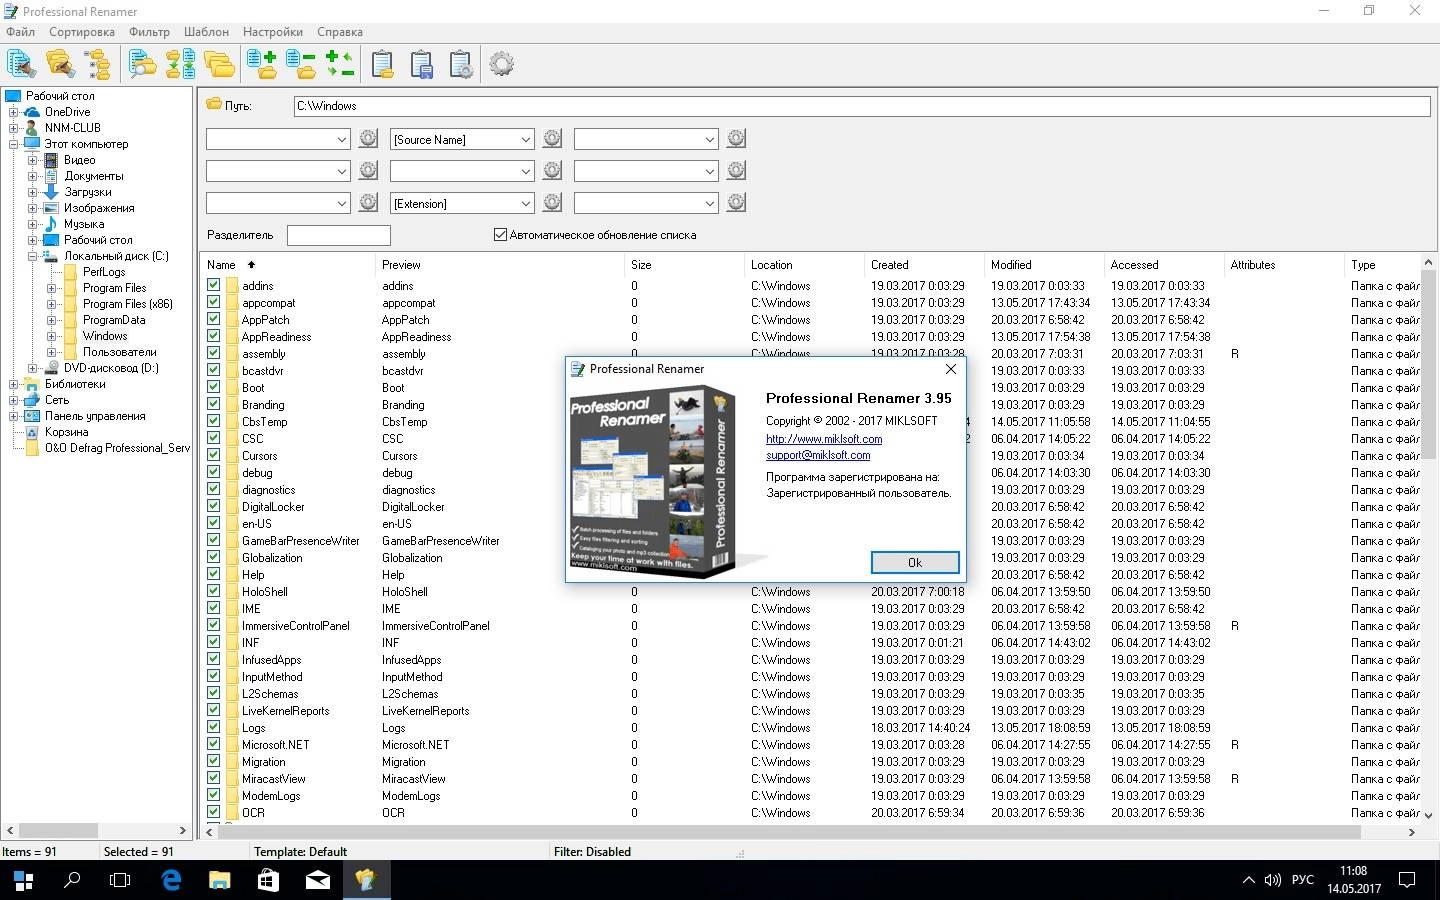The width and height of the screenshot is (1440, 900).
Task: Click the gear beside the third-row left dropdown
Action: click(x=368, y=203)
